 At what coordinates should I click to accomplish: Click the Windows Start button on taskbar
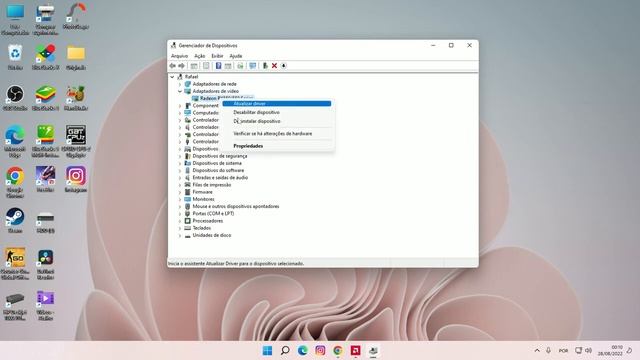(267, 351)
